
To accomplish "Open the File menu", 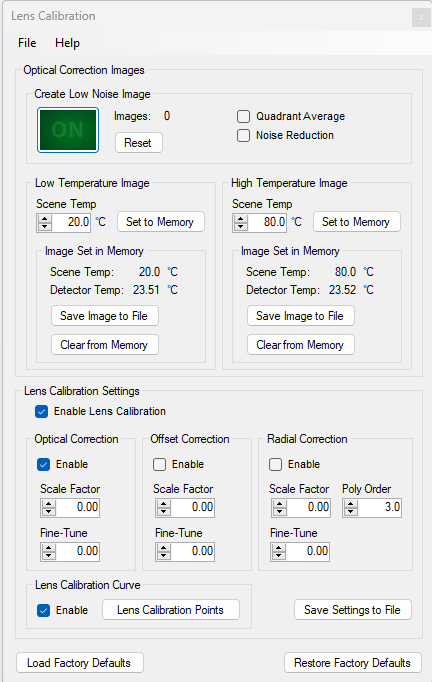I will click(27, 43).
